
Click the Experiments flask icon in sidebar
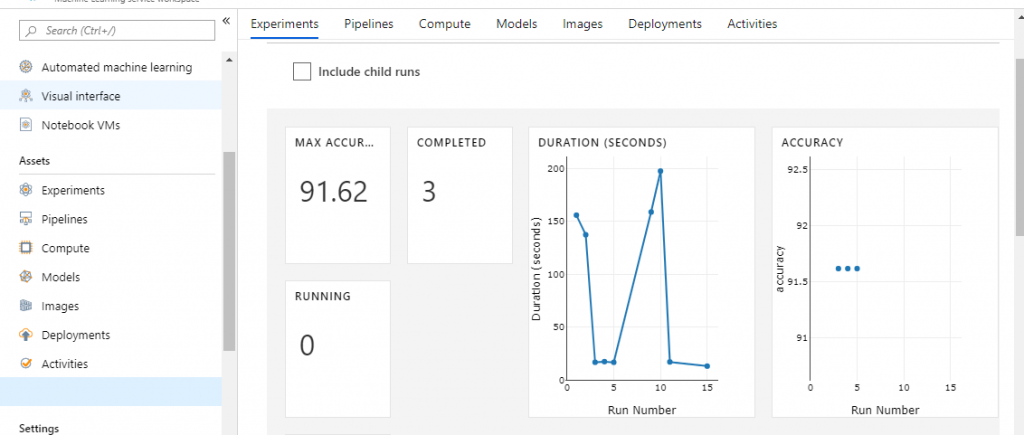click(25, 190)
